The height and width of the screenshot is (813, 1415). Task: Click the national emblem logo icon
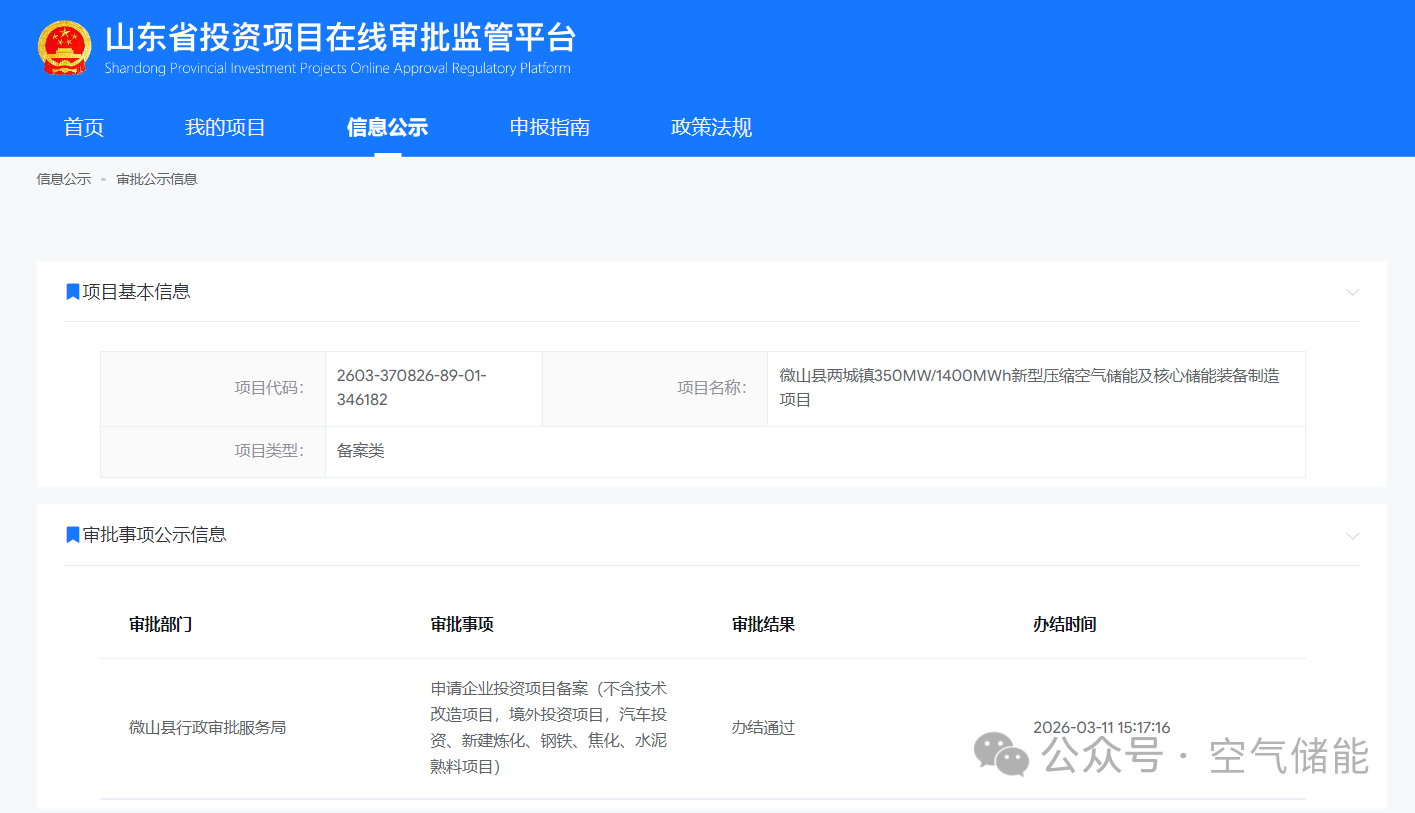(x=64, y=48)
